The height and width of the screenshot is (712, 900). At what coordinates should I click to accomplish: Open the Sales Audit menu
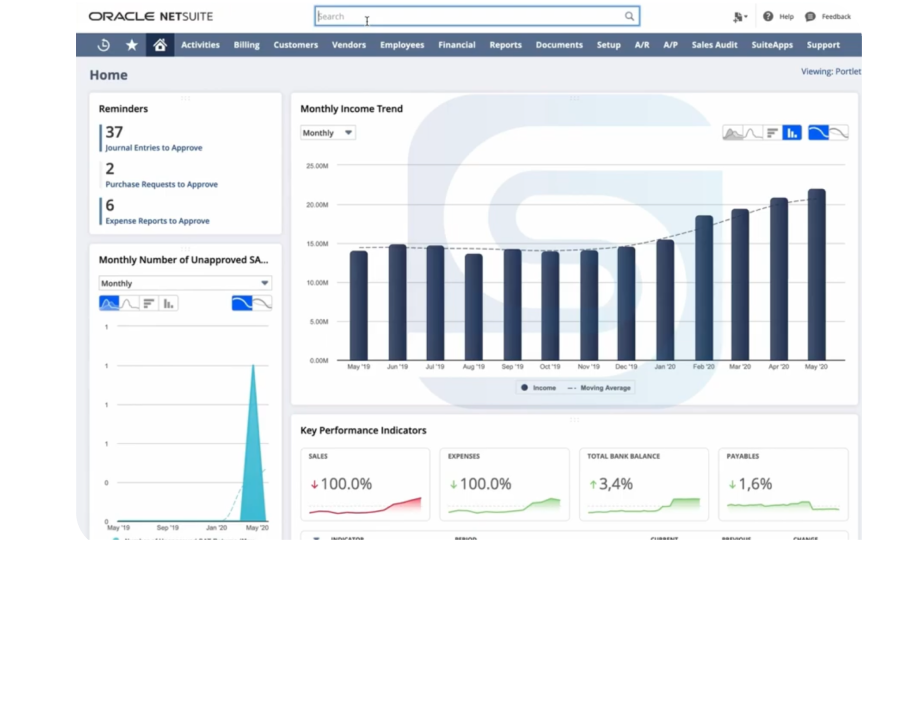click(714, 45)
